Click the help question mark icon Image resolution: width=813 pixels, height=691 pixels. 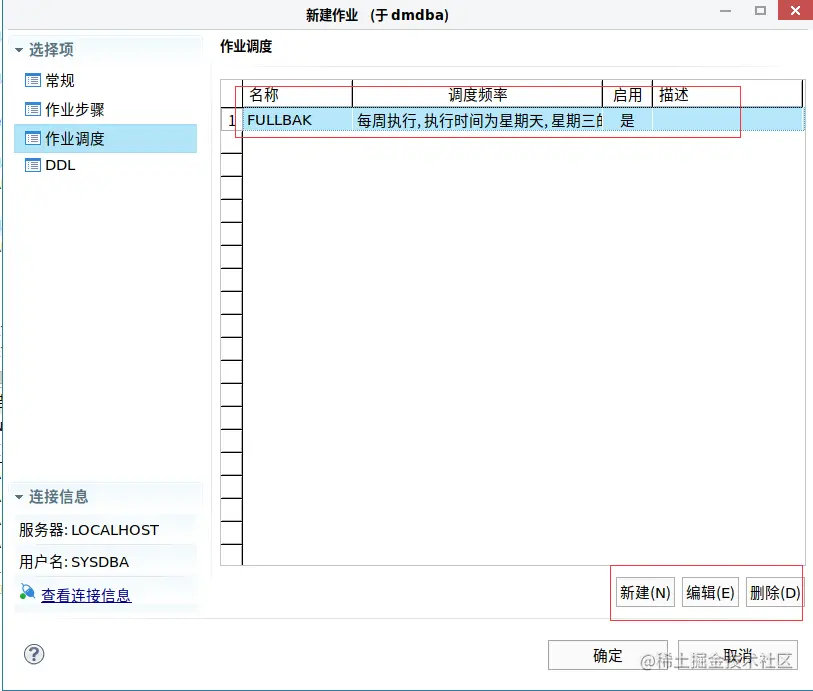pos(33,654)
